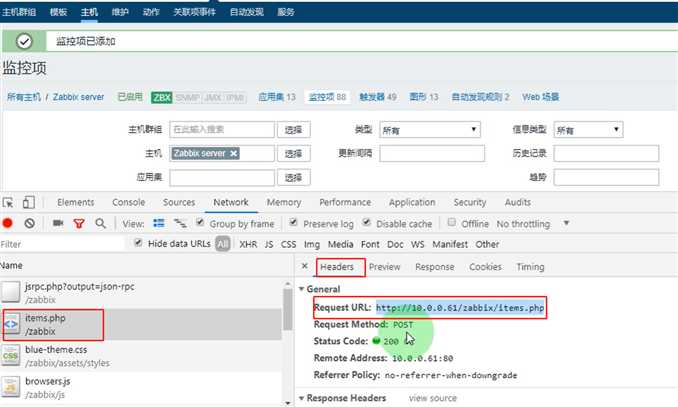This screenshot has height=407, width=678.
Task: Filter requests by Img type
Action: 312,244
